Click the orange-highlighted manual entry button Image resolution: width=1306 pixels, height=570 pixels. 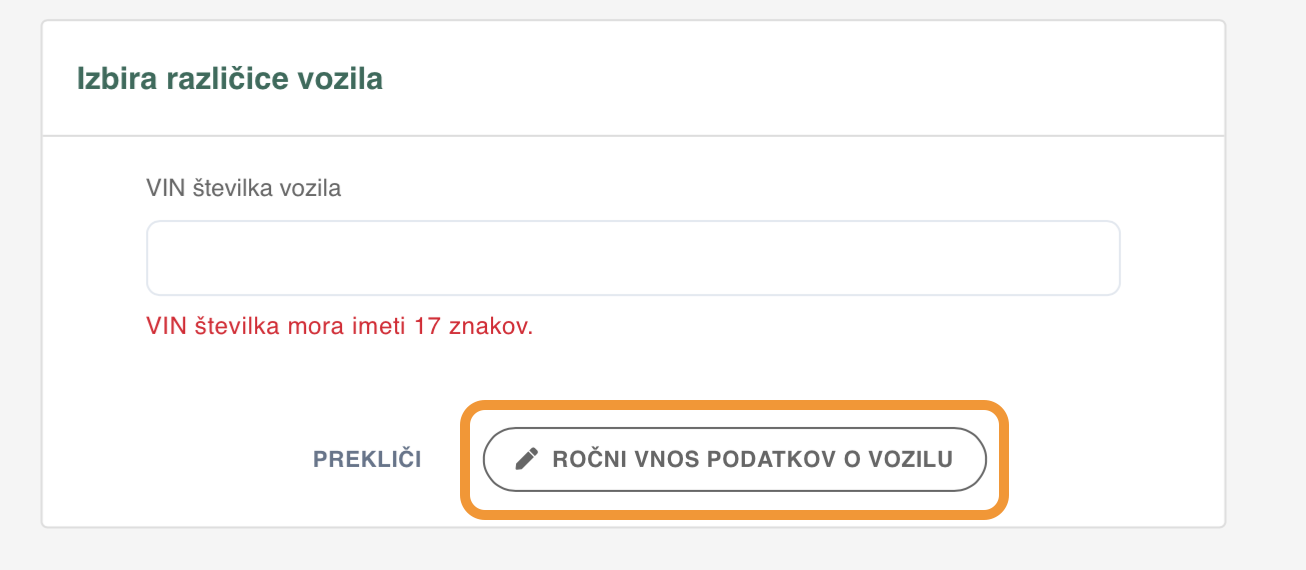(735, 459)
